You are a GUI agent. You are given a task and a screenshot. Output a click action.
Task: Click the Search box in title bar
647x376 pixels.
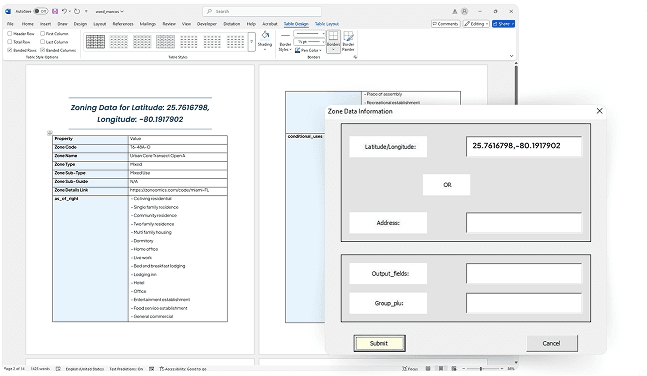point(262,11)
